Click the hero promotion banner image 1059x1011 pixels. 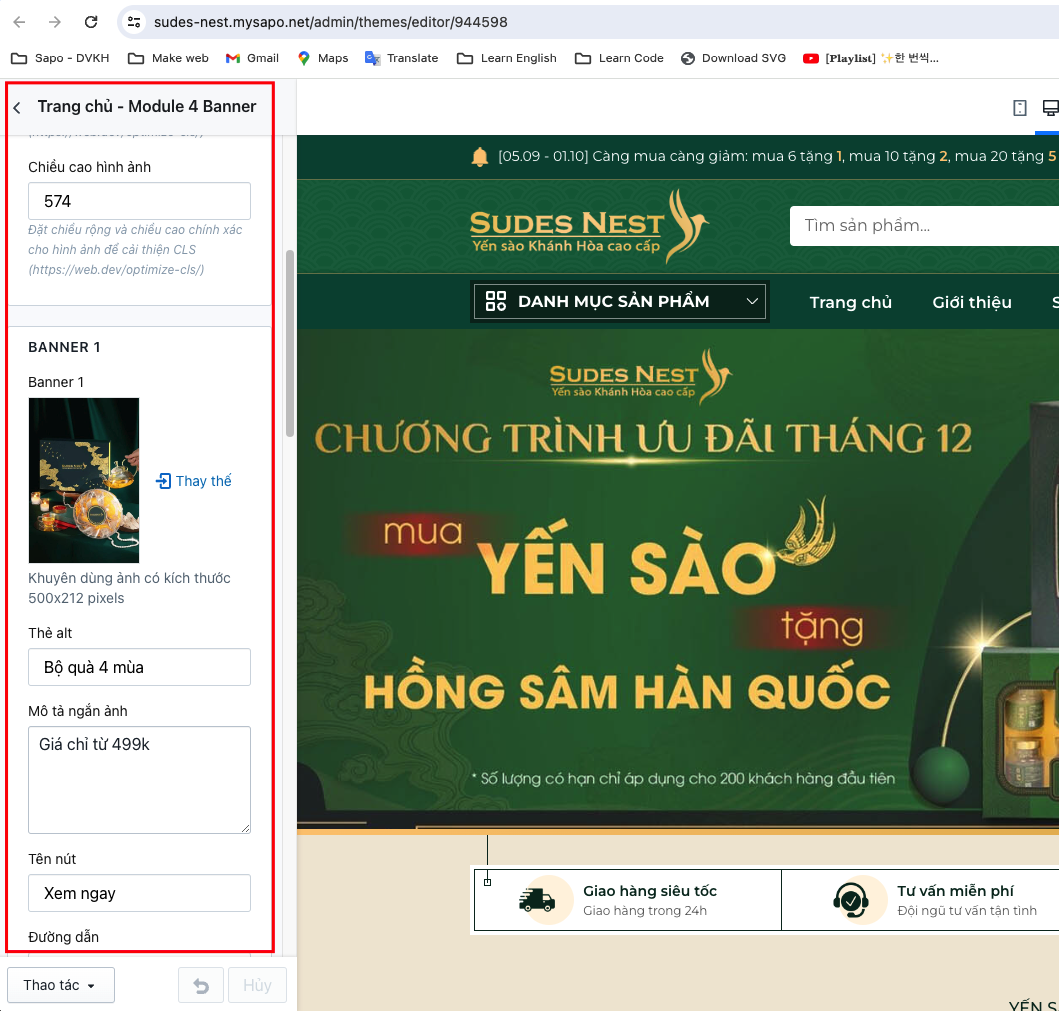[678, 579]
